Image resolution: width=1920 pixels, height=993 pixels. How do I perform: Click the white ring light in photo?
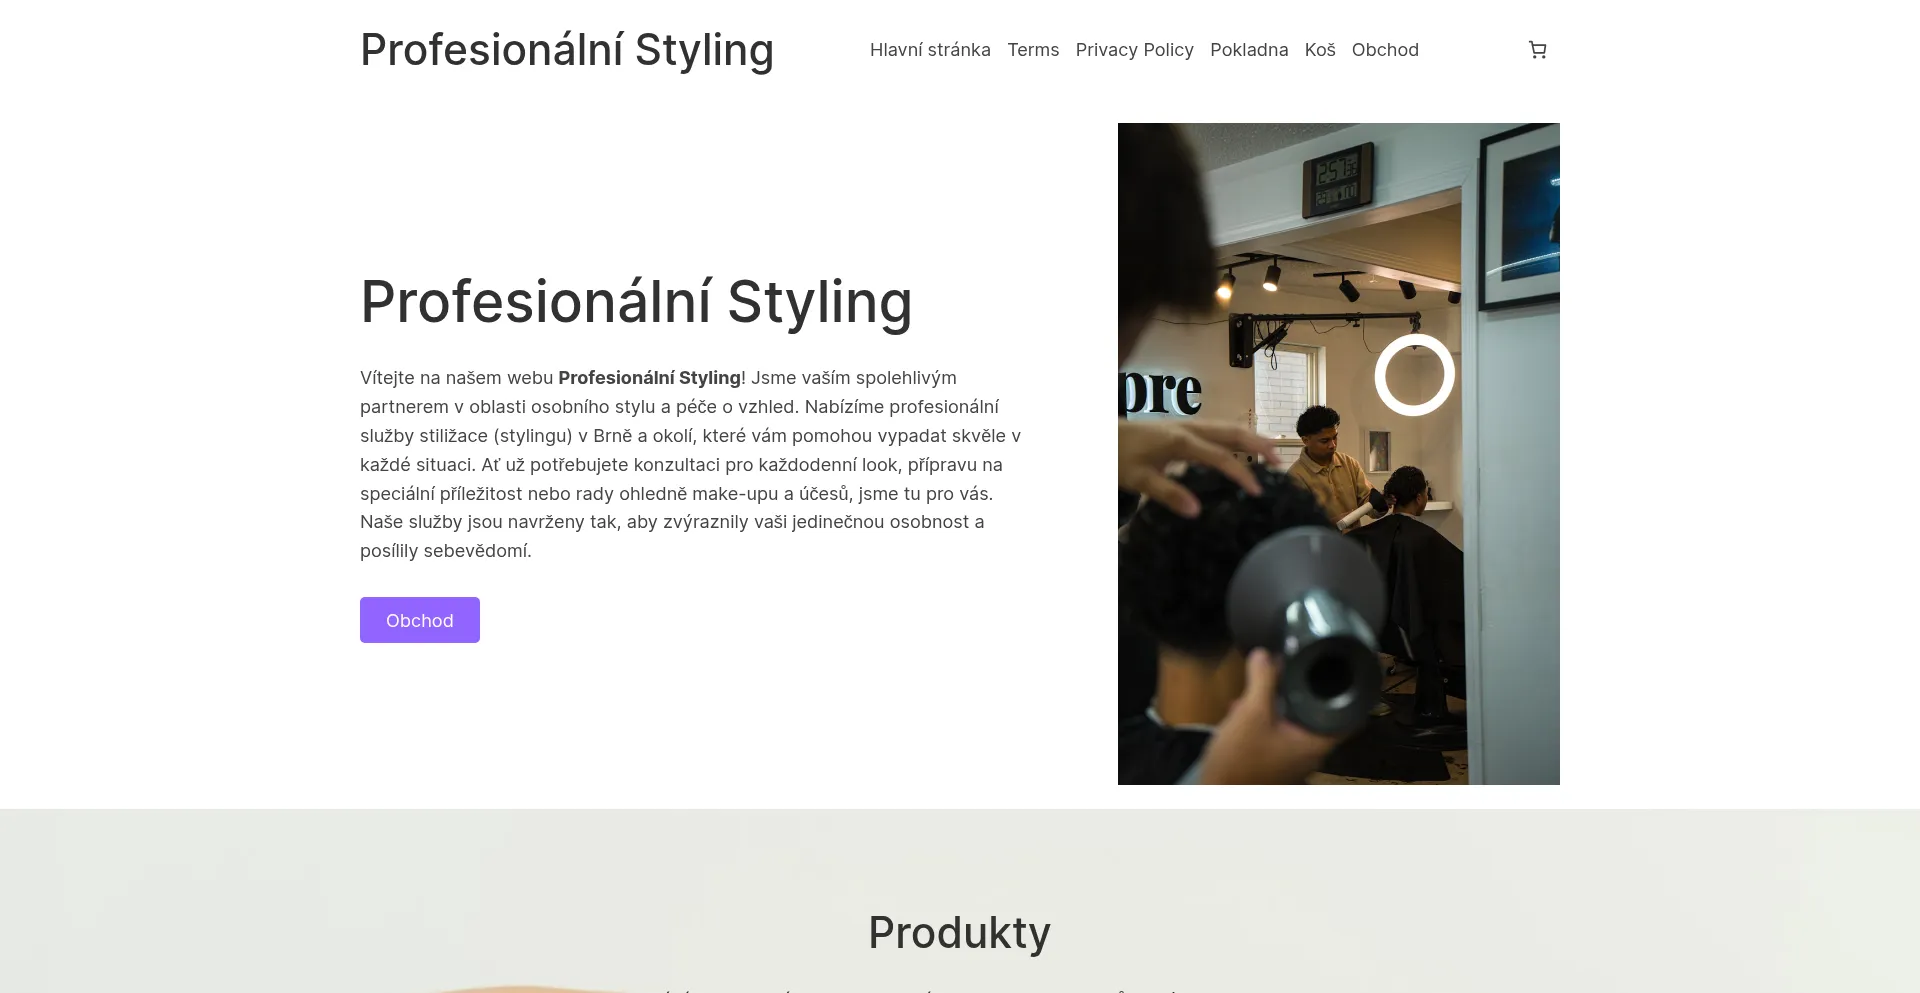click(x=1415, y=375)
